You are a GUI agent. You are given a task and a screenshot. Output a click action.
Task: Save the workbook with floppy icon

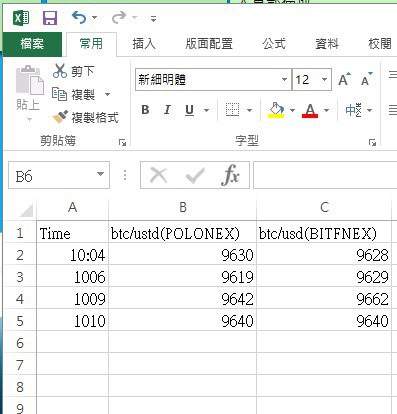coord(50,17)
